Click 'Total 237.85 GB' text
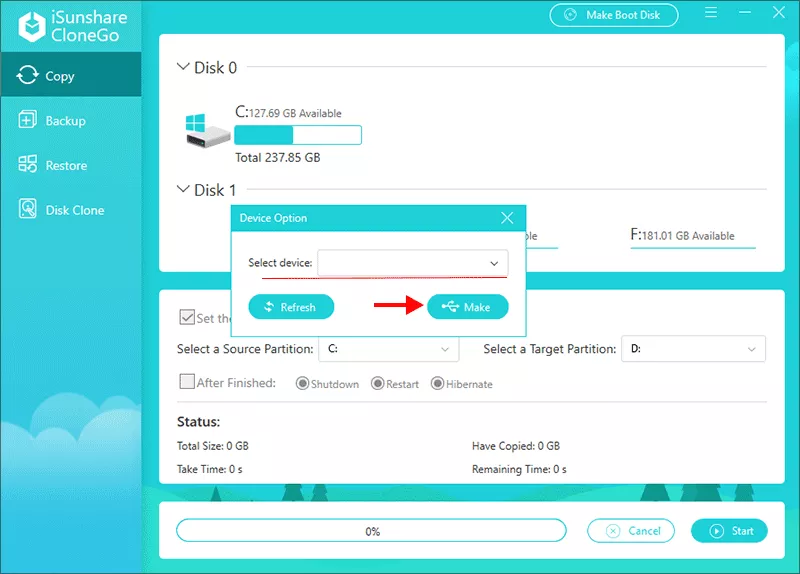 pos(278,158)
